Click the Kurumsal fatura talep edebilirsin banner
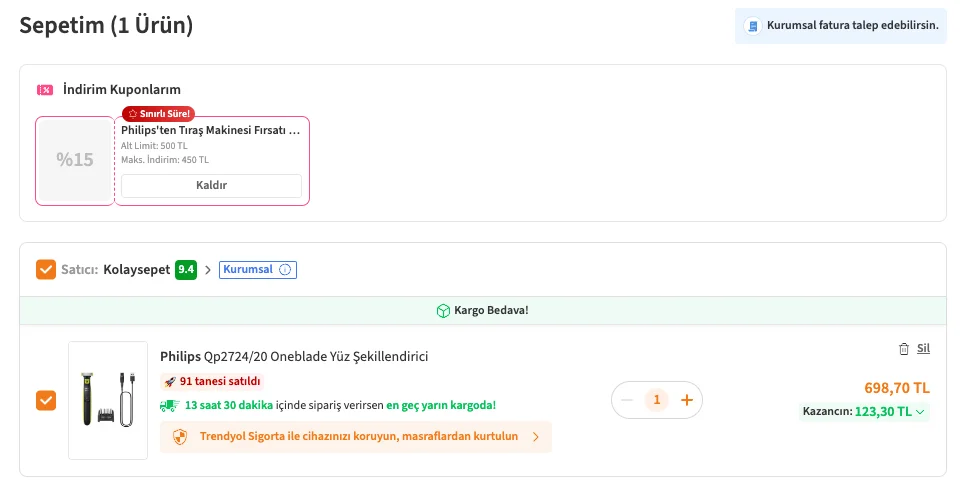This screenshot has width=961, height=490. [841, 26]
